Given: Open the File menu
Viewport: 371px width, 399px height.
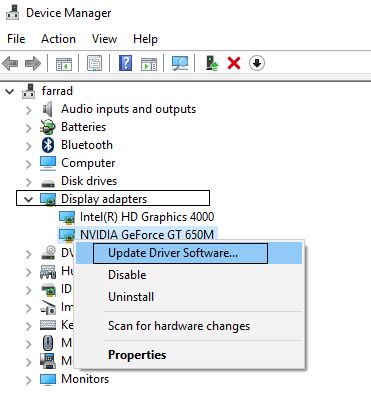Looking at the screenshot, I should click(16, 39).
